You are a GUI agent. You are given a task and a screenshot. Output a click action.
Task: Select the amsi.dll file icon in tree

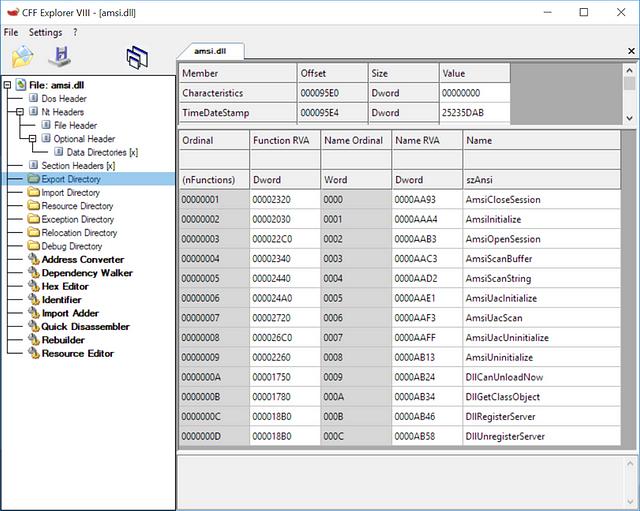pos(21,85)
